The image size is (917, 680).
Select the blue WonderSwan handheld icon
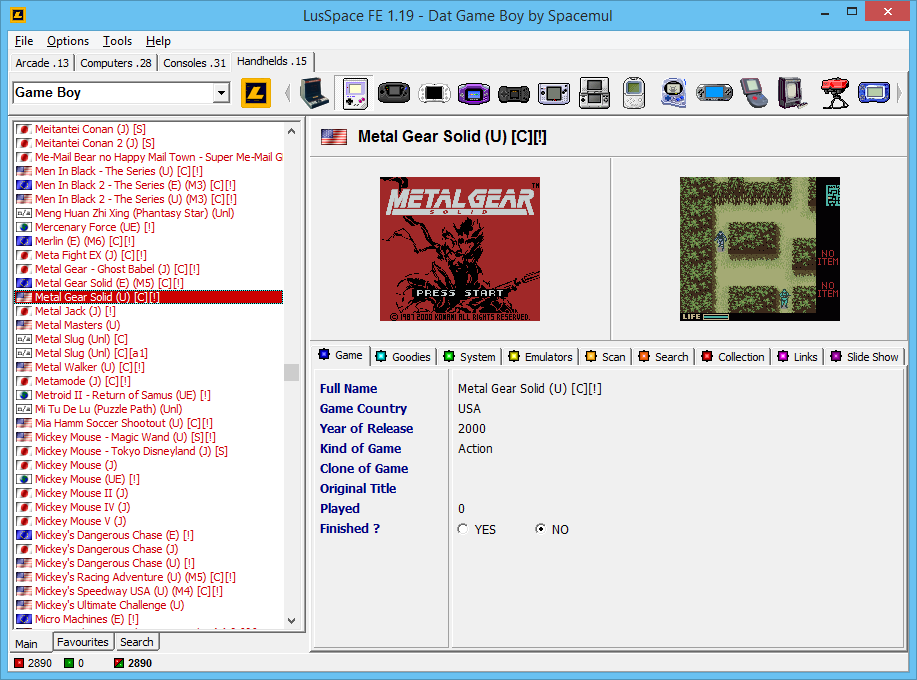(x=874, y=93)
